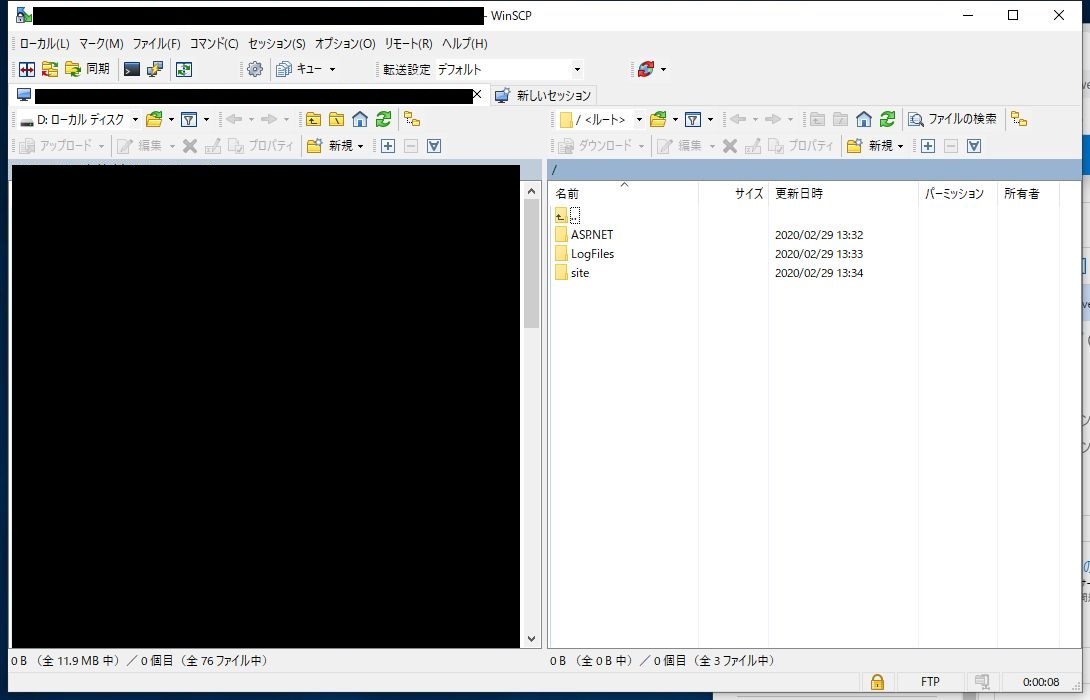The image size is (1090, 700).
Task: Go to root directory in local panel
Action: tap(336, 120)
